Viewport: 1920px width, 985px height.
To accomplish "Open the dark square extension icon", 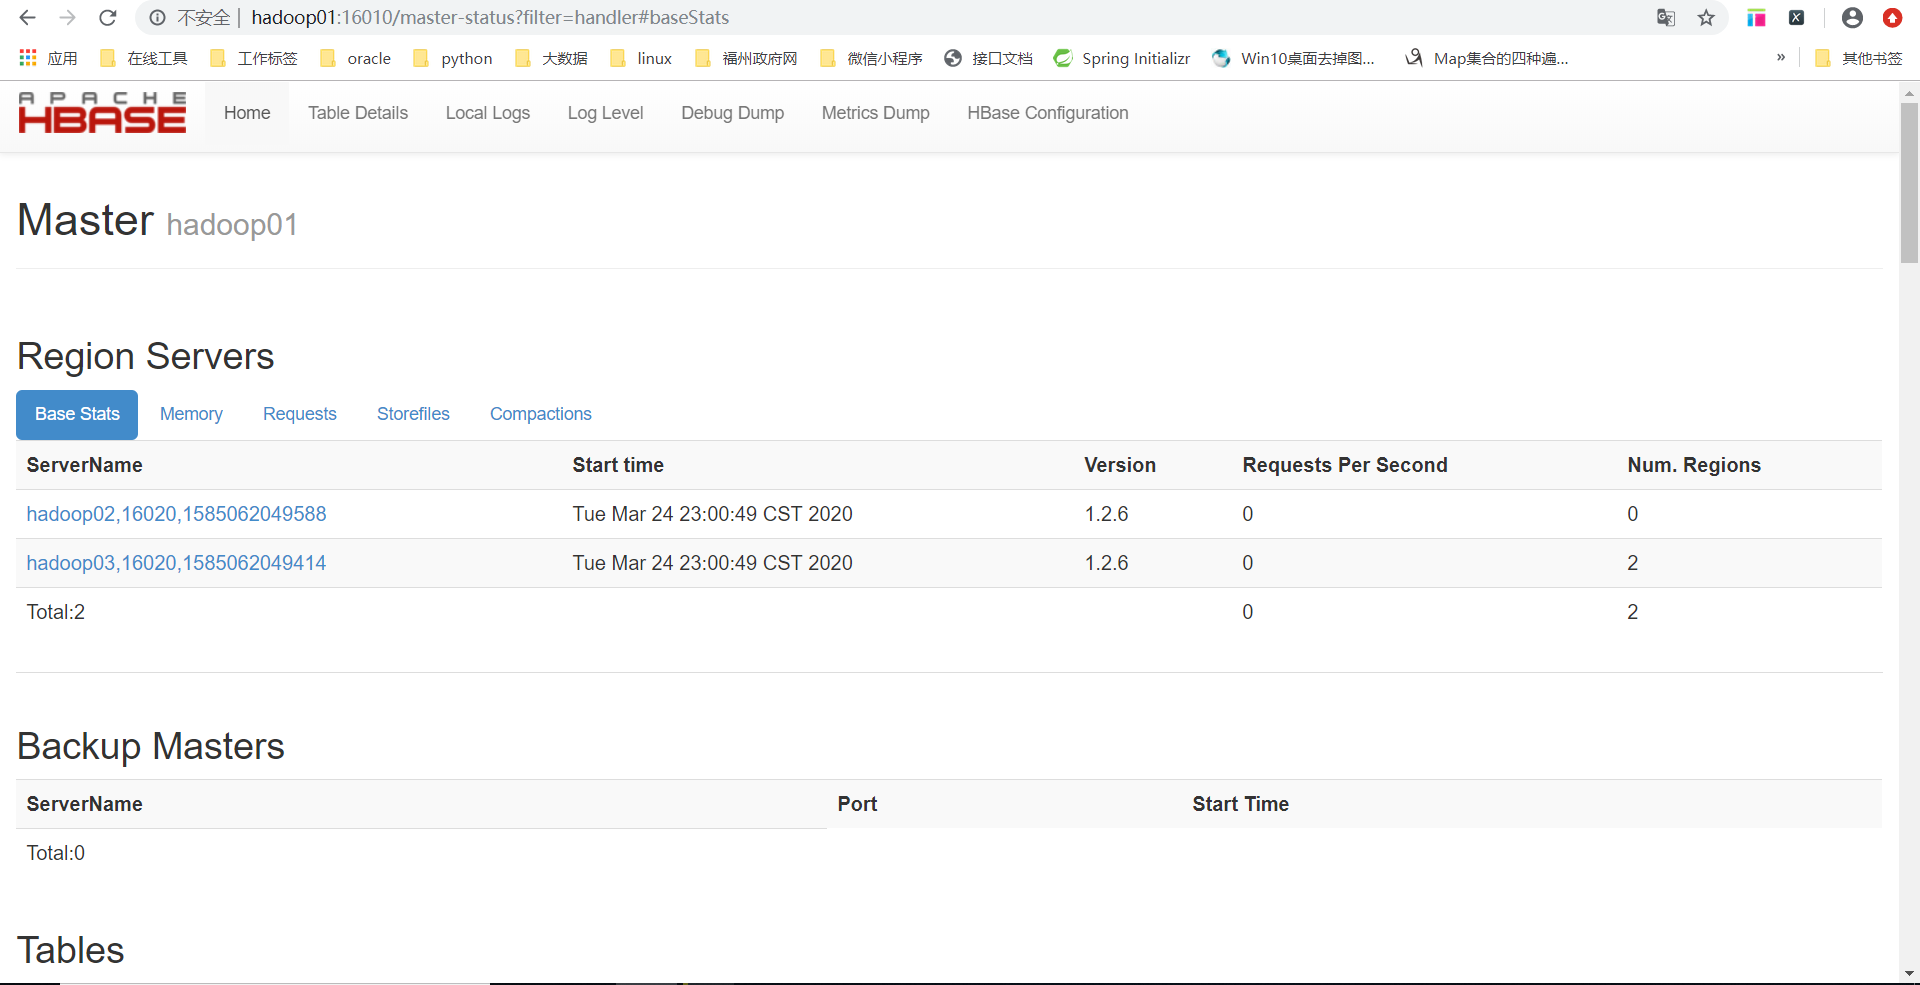I will point(1797,18).
